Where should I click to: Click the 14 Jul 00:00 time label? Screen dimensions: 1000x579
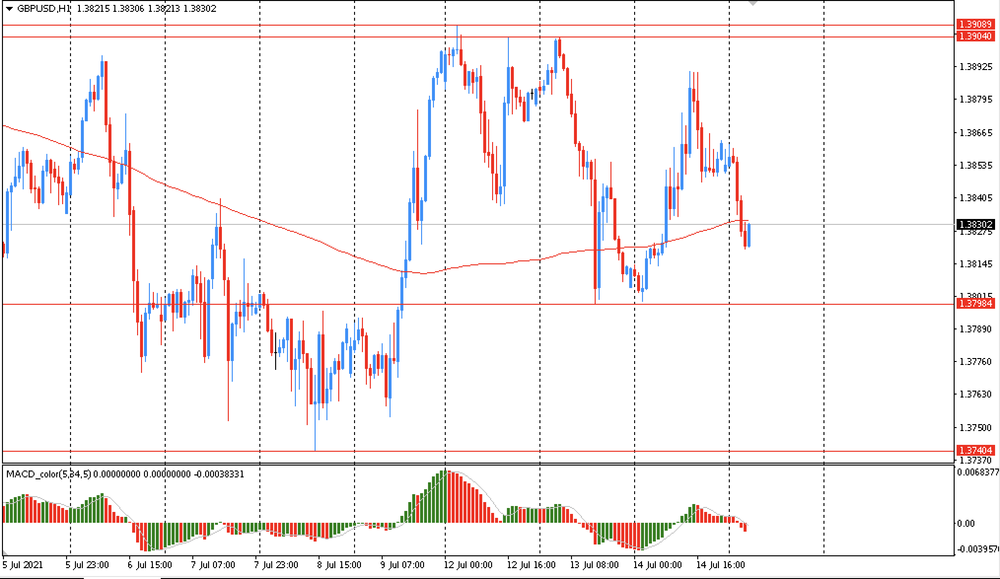point(657,565)
